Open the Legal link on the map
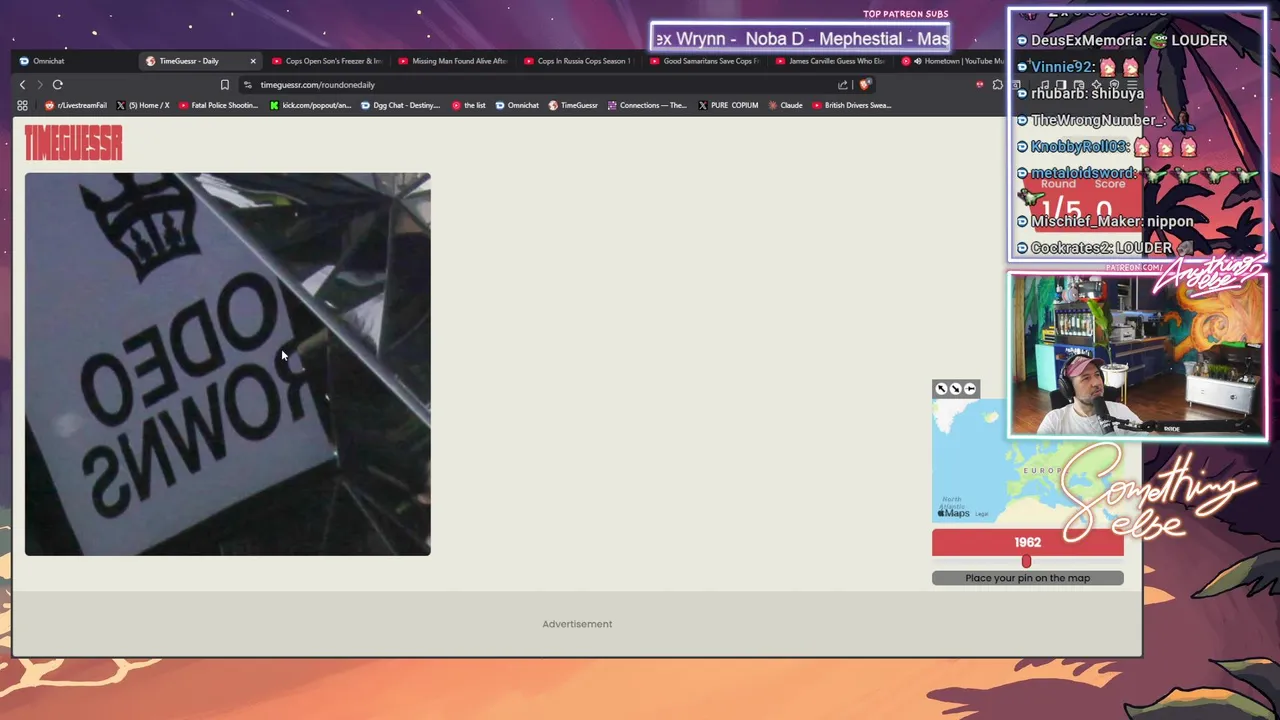Screen dimensions: 1280x720 (x=982, y=514)
